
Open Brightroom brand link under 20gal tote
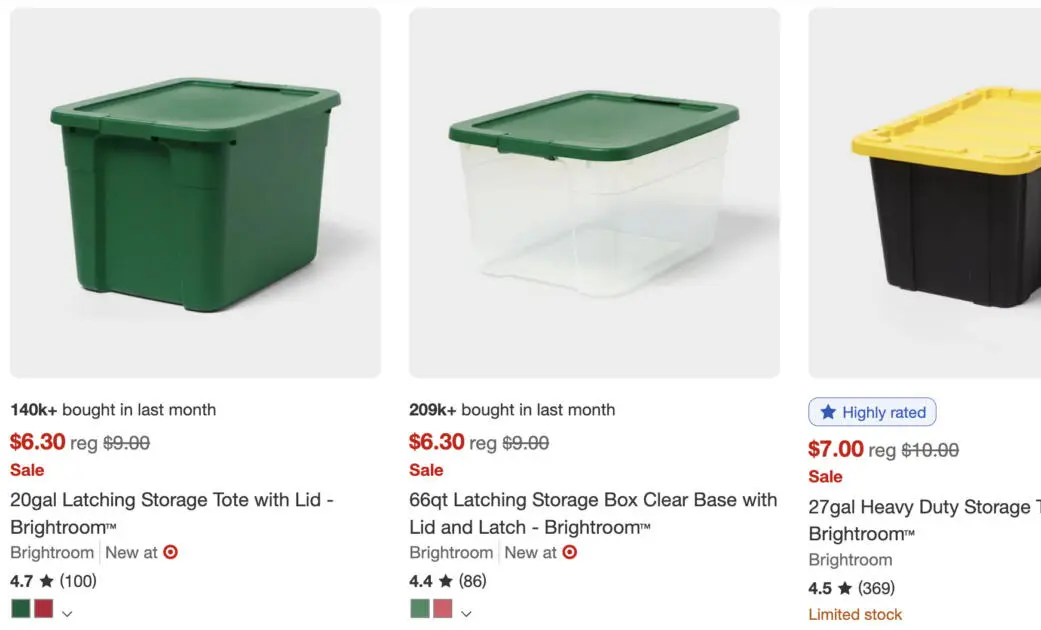(52, 552)
